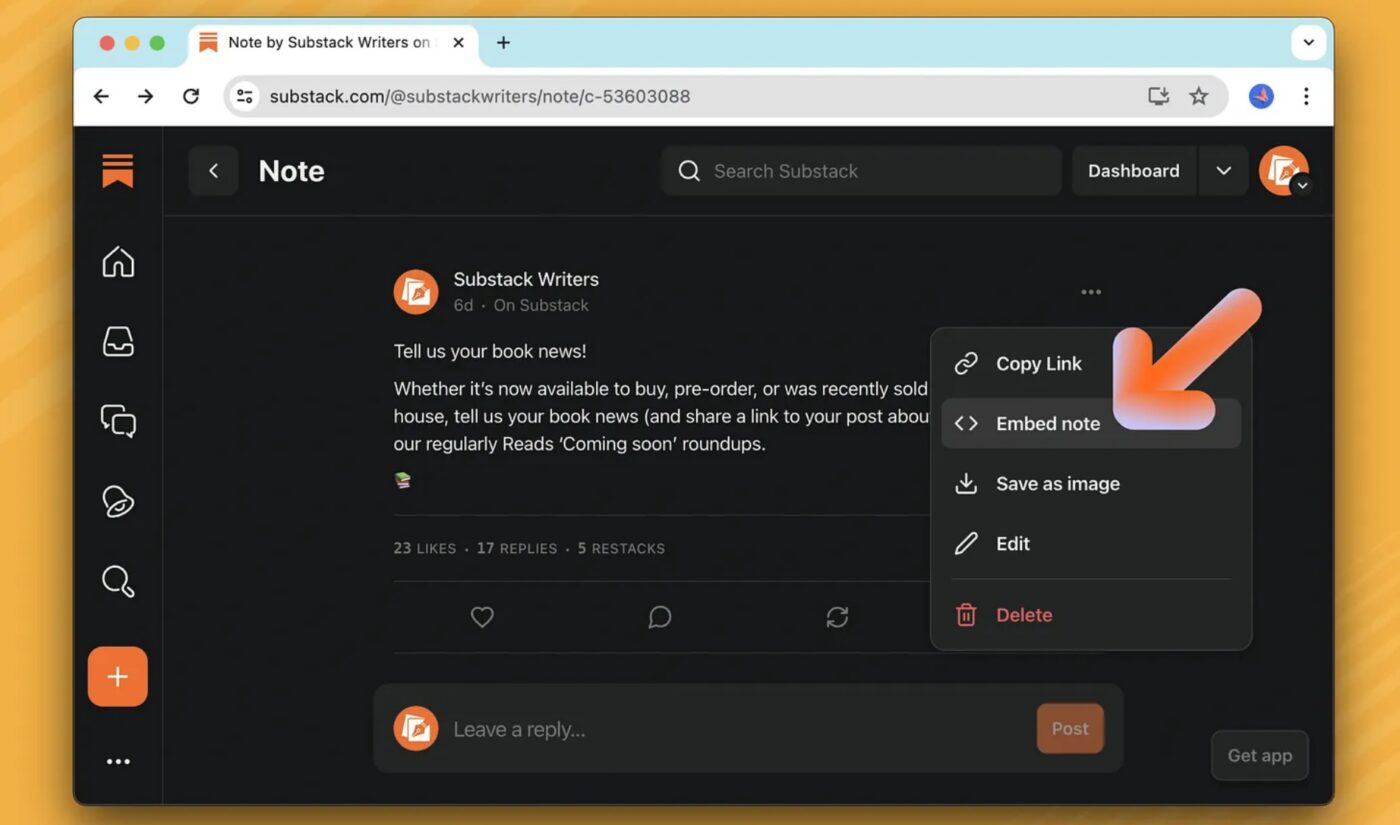Open Search using the magnifier sidebar icon
Viewport: 1400px width, 825px height.
pyautogui.click(x=117, y=581)
